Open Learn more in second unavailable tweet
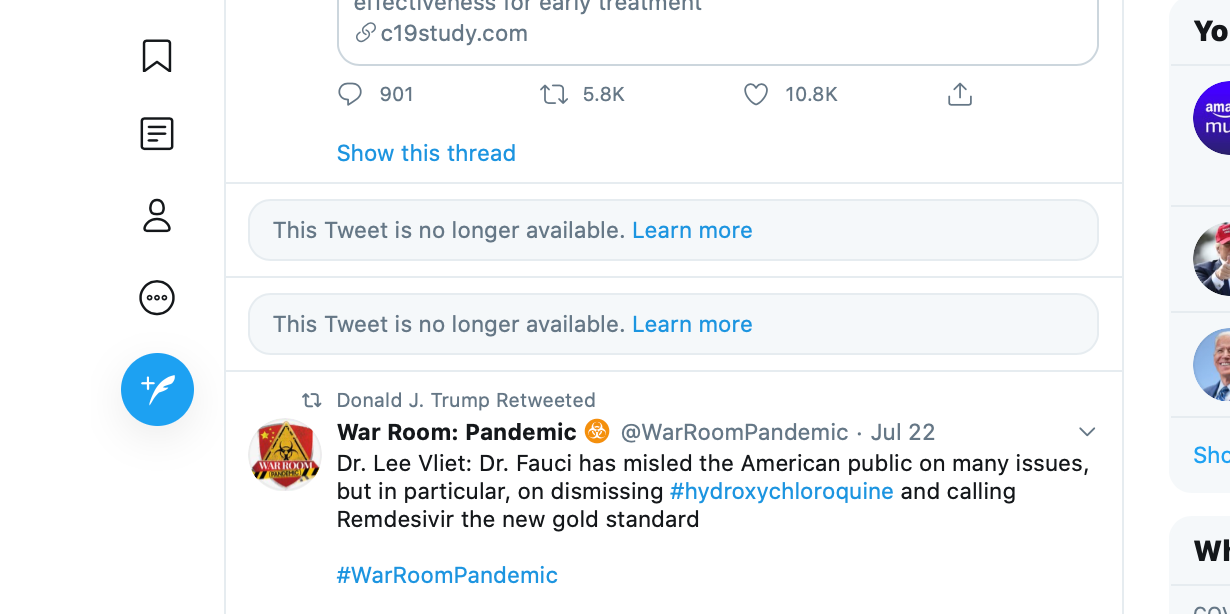The height and width of the screenshot is (614, 1230). tap(692, 324)
